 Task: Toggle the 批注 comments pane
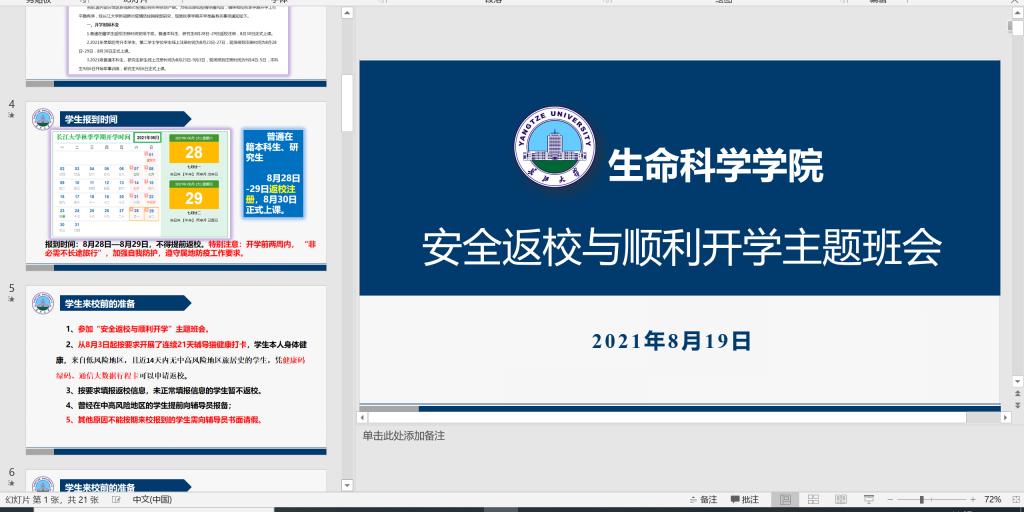(745, 499)
